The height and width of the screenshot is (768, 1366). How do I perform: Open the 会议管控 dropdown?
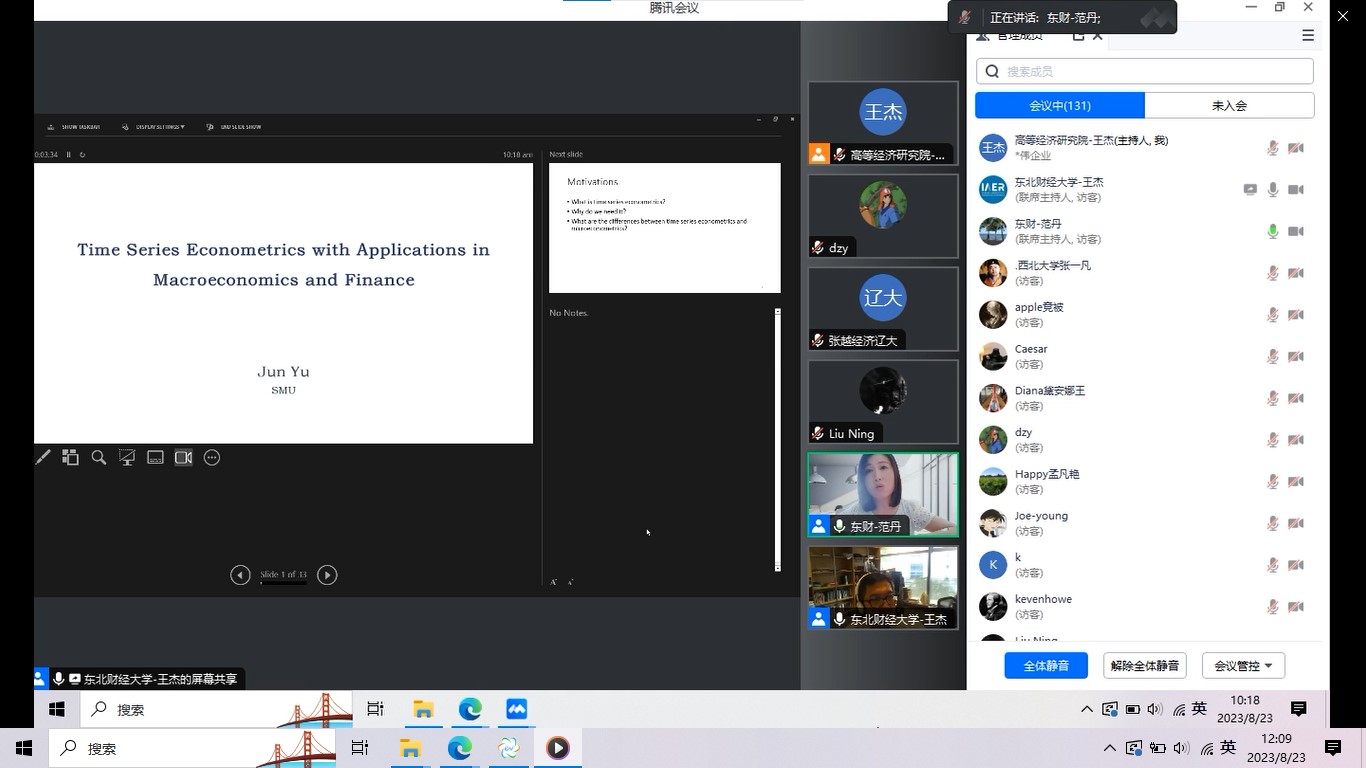click(x=1243, y=666)
